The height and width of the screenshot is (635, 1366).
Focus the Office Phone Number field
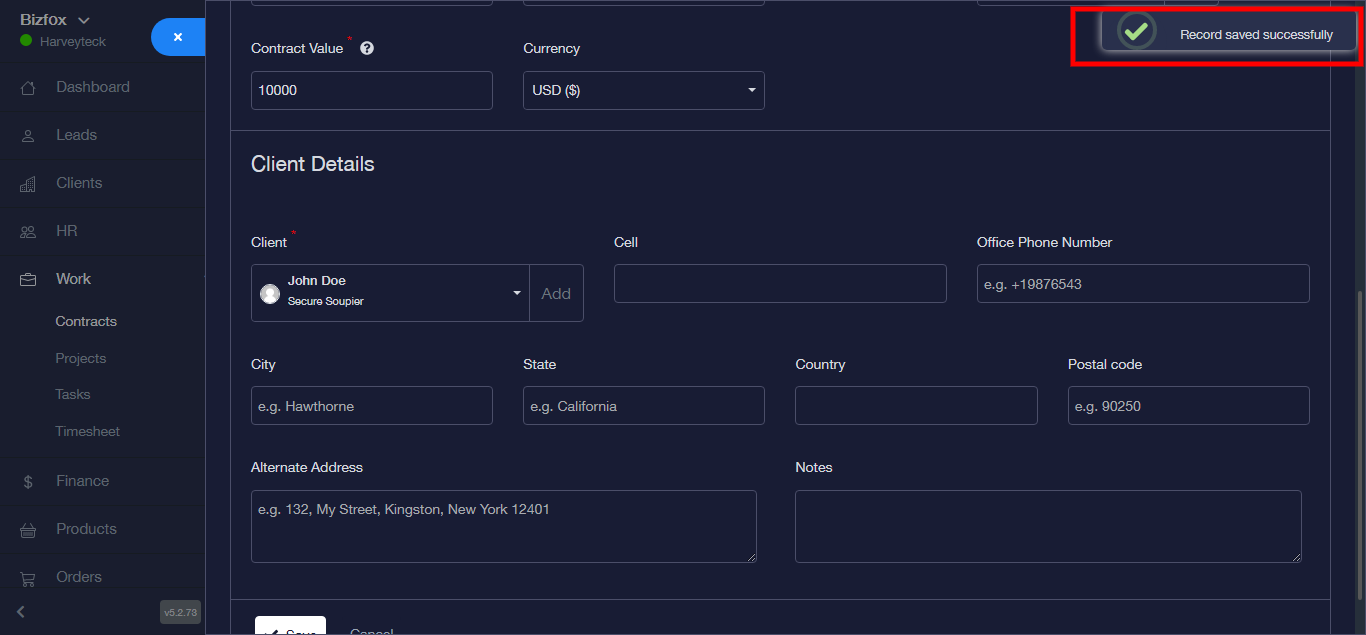tap(1142, 284)
